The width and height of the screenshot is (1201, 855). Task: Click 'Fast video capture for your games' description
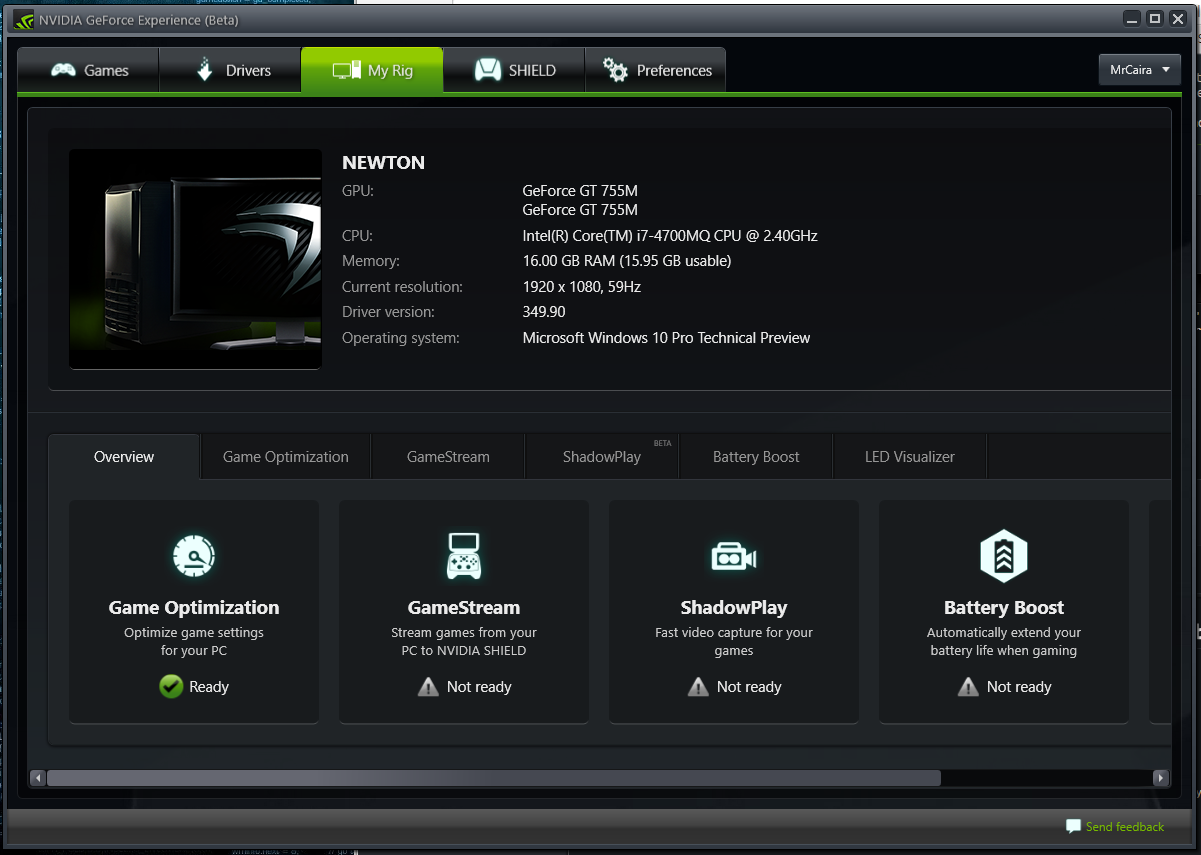[x=734, y=641]
